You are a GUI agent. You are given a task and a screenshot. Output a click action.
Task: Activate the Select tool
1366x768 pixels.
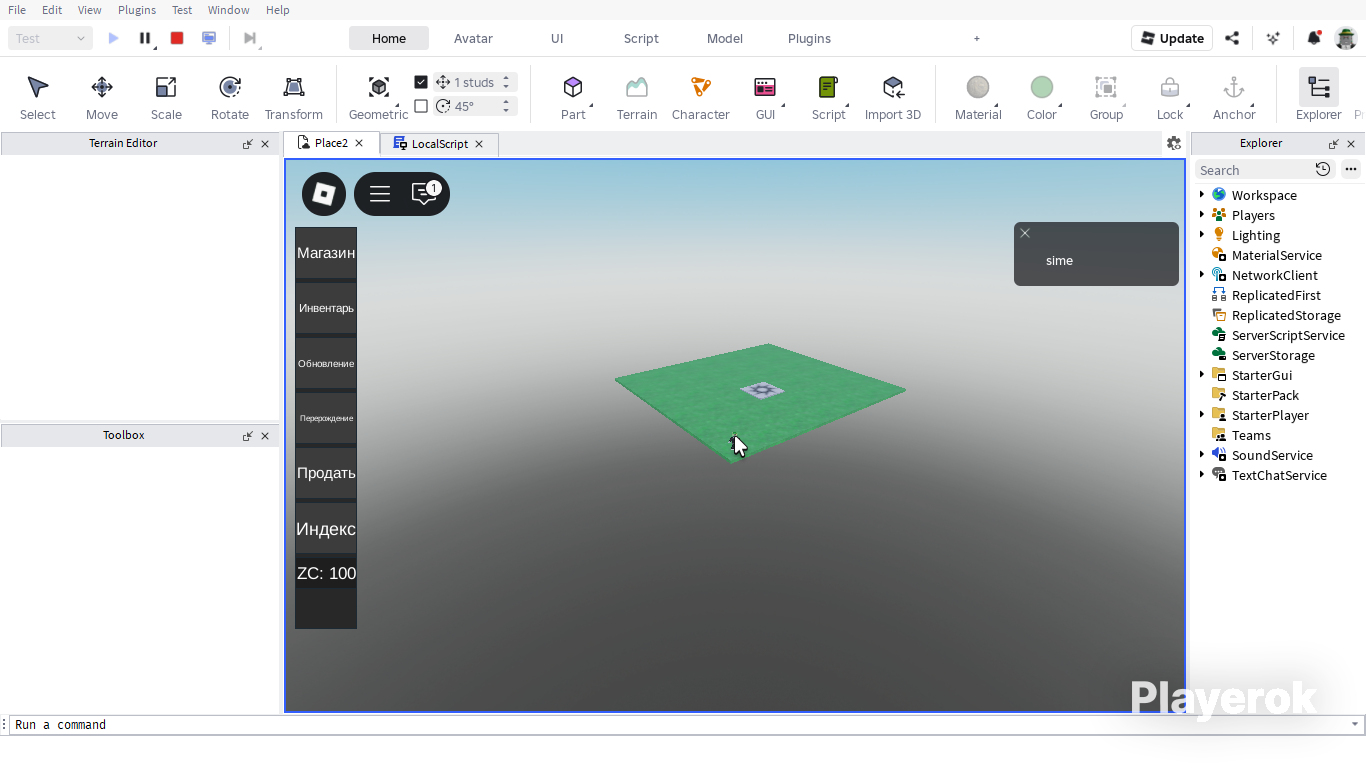coord(38,97)
